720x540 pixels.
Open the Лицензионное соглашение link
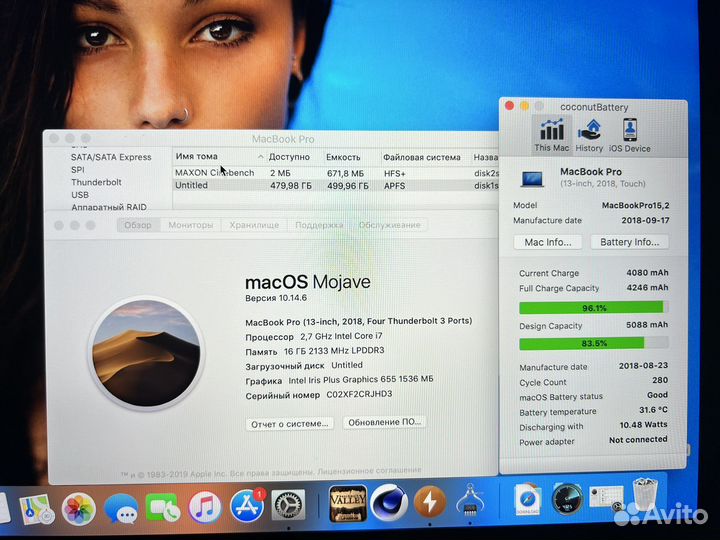tap(369, 470)
